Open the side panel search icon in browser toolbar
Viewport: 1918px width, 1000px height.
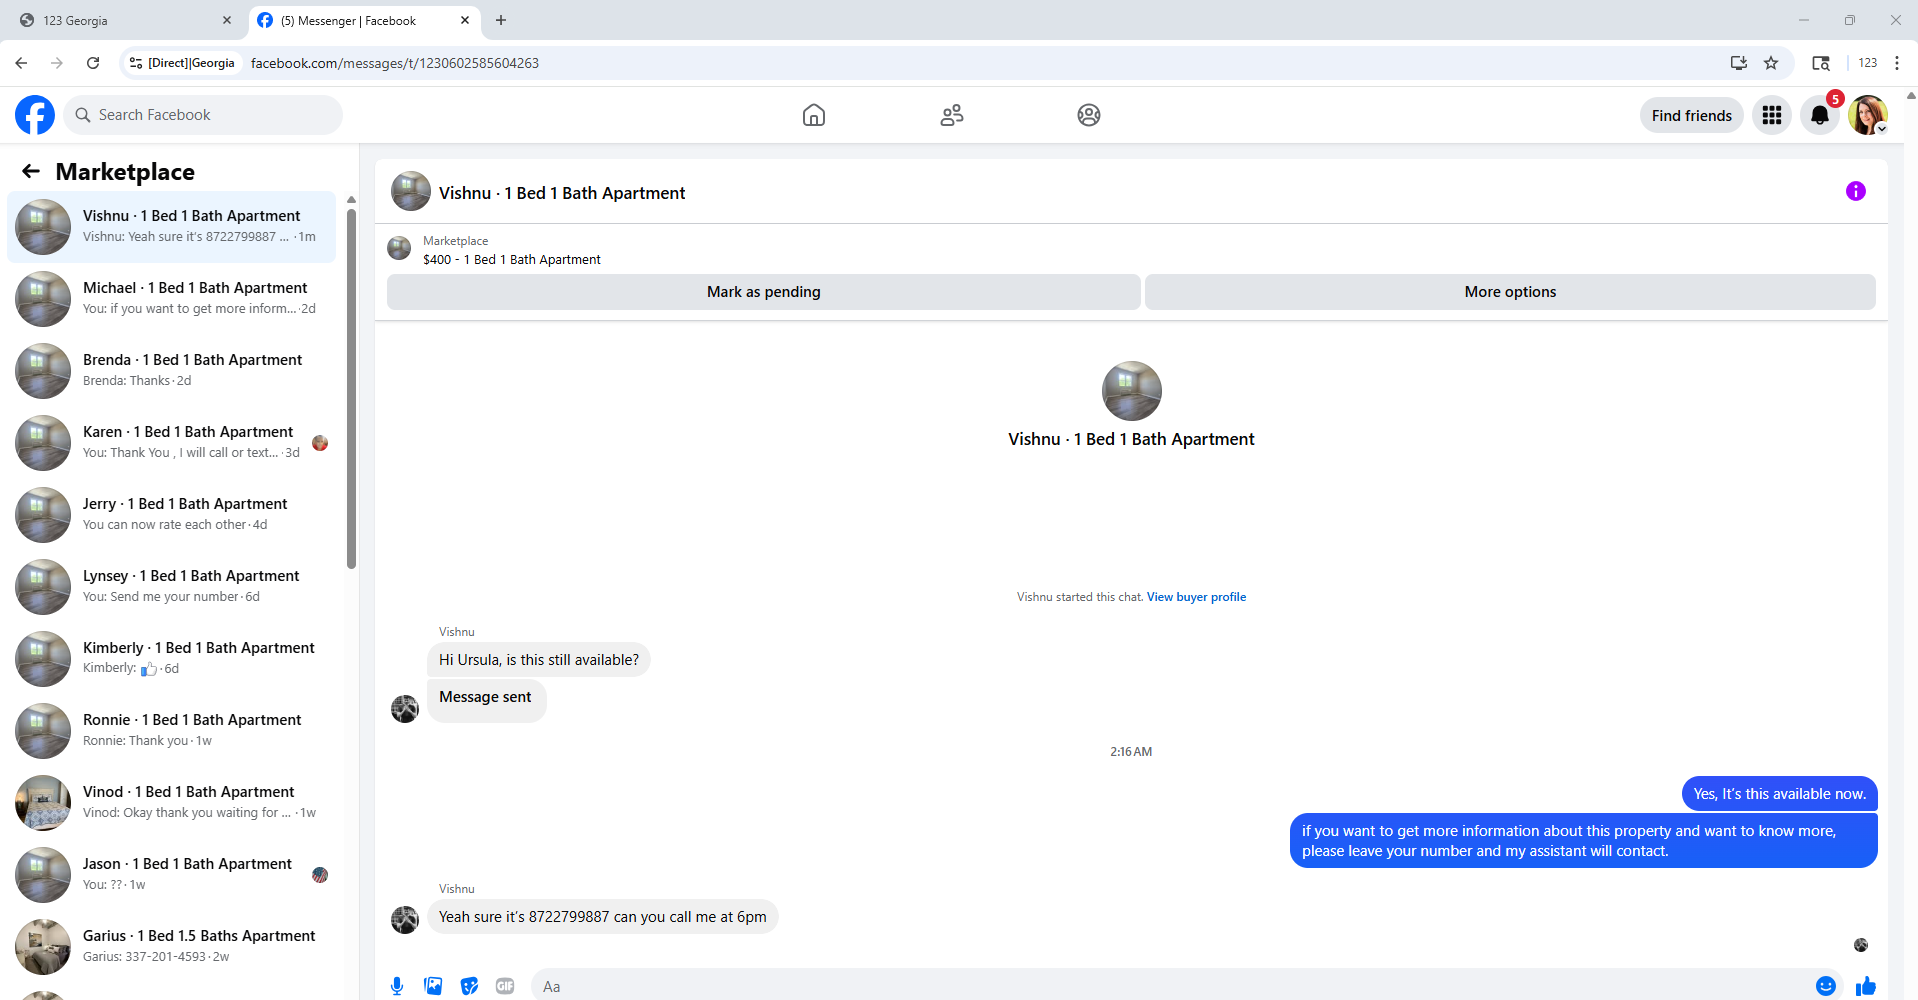coord(1821,63)
